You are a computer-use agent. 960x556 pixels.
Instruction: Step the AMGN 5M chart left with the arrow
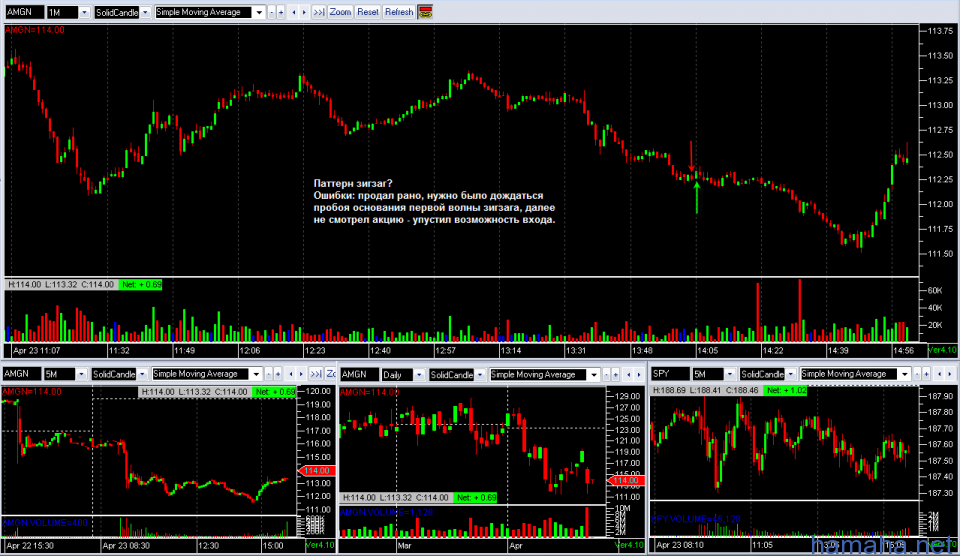pos(291,374)
